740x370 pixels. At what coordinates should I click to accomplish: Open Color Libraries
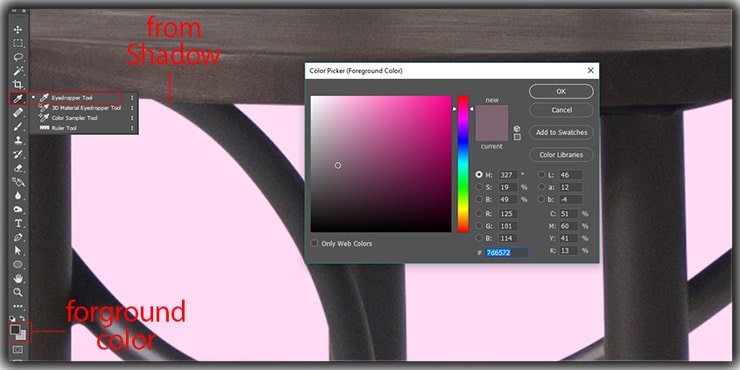click(561, 155)
